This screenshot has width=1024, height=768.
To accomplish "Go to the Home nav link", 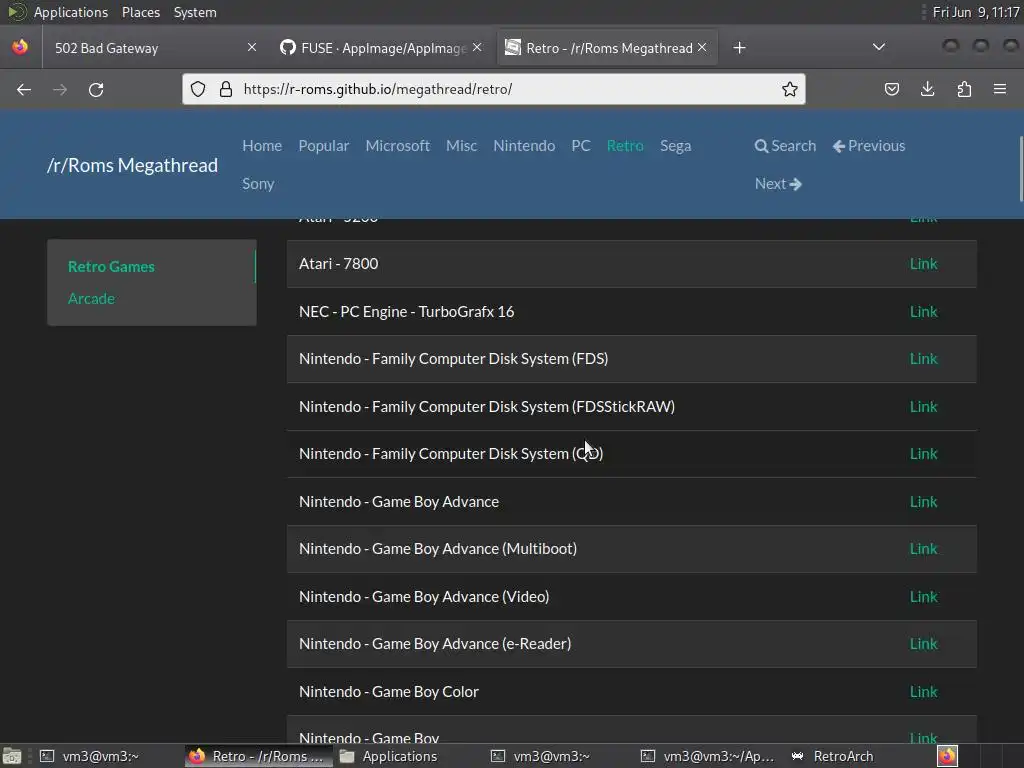I will click(x=262, y=146).
